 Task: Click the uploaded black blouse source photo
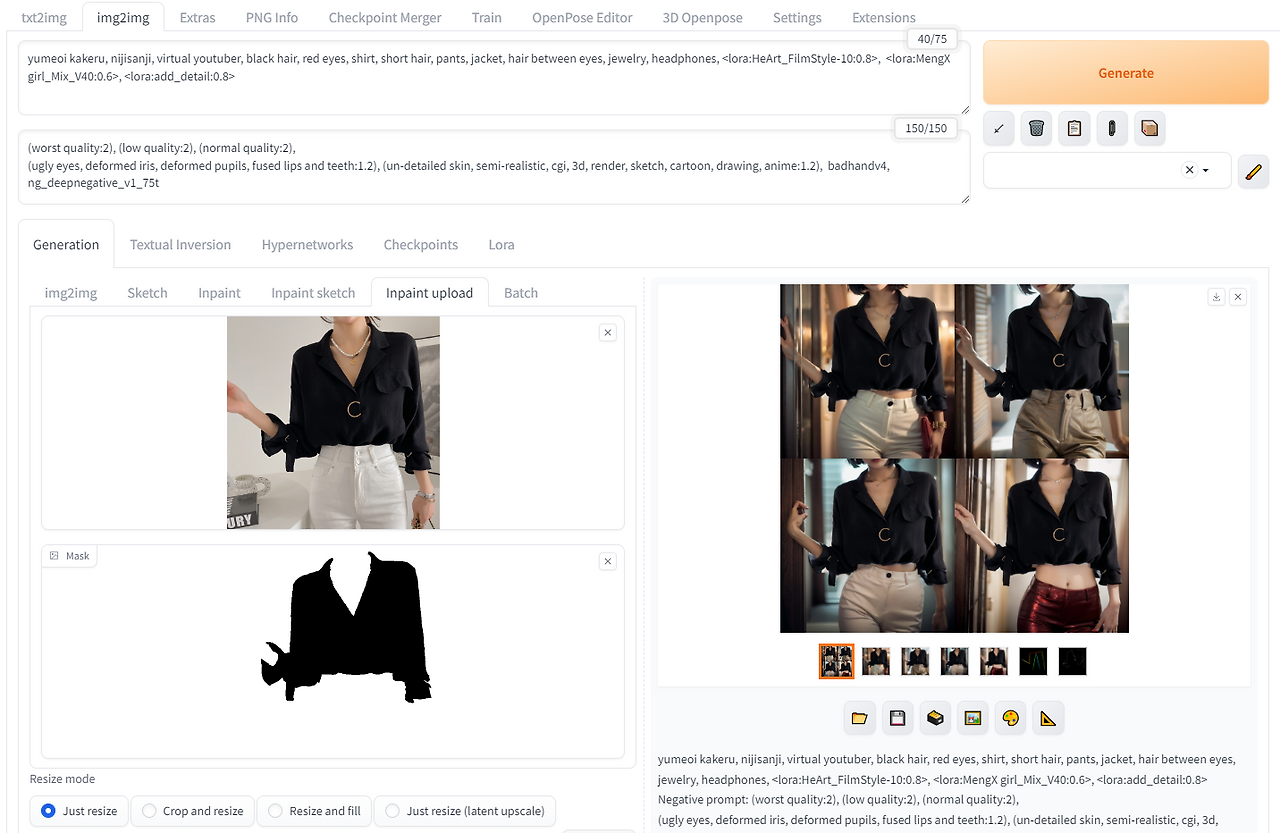(x=333, y=422)
